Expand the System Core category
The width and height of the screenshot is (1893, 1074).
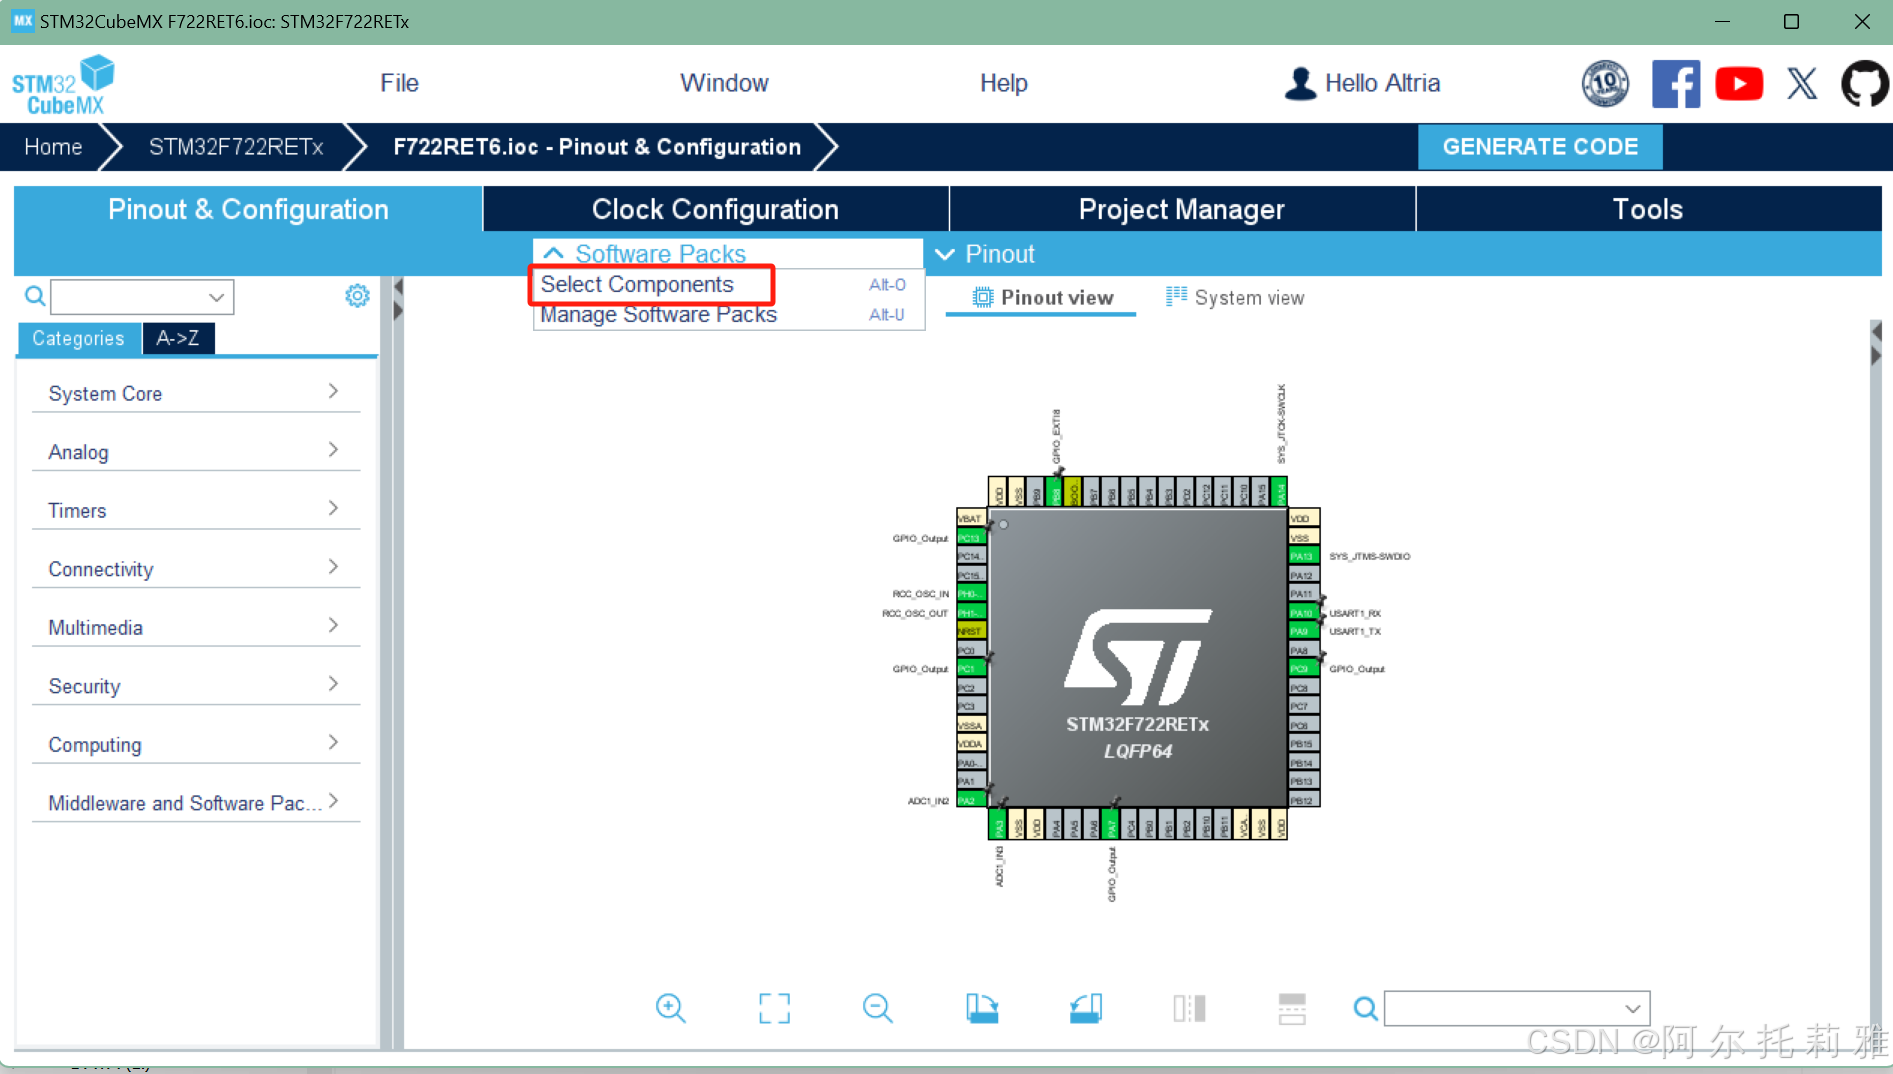click(x=196, y=393)
